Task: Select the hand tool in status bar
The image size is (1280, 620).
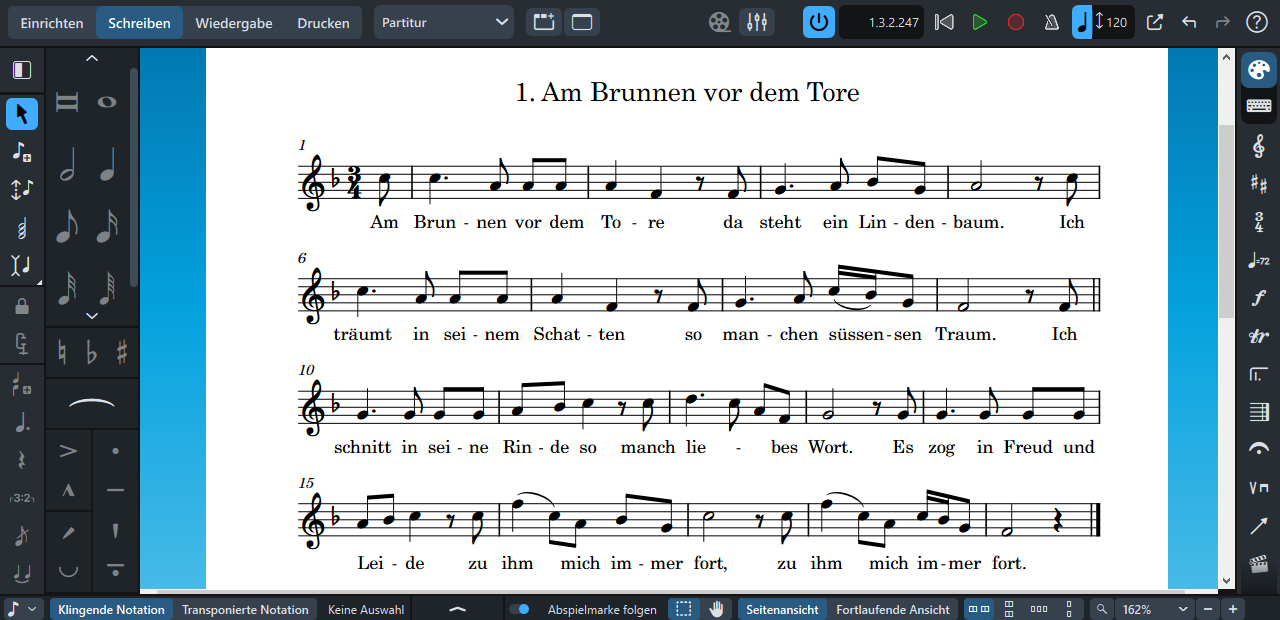Action: 716,609
